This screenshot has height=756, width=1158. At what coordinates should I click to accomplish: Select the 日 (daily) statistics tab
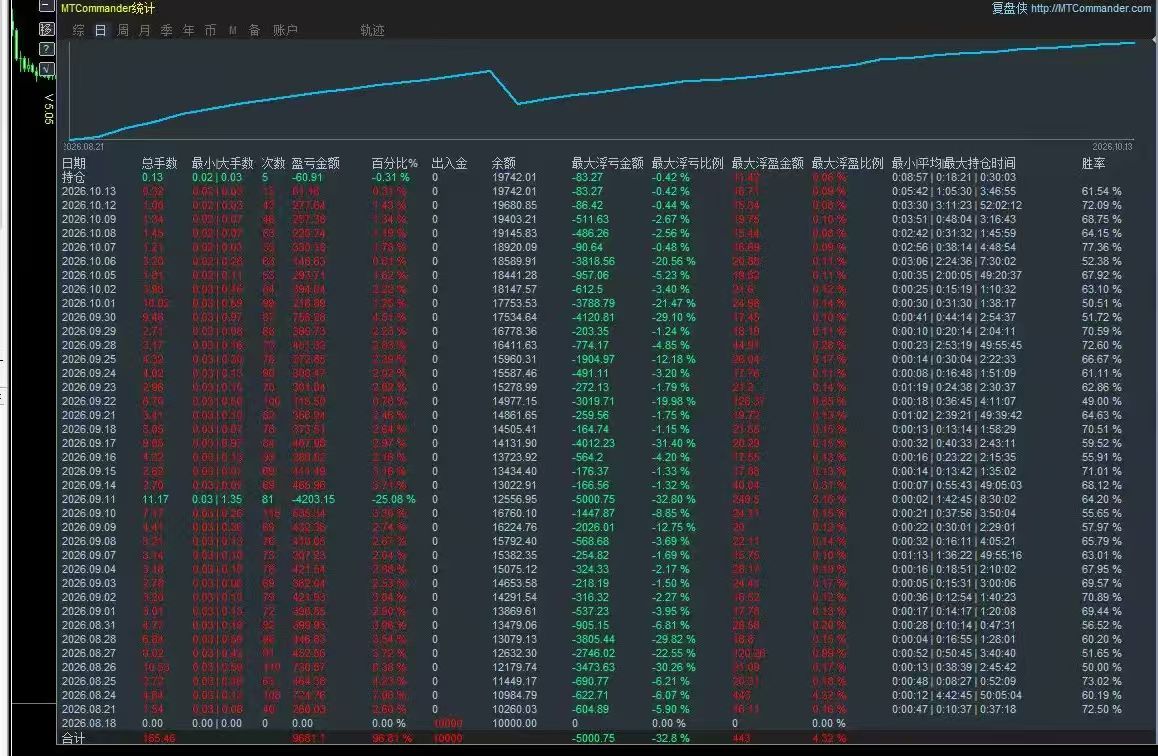point(100,30)
